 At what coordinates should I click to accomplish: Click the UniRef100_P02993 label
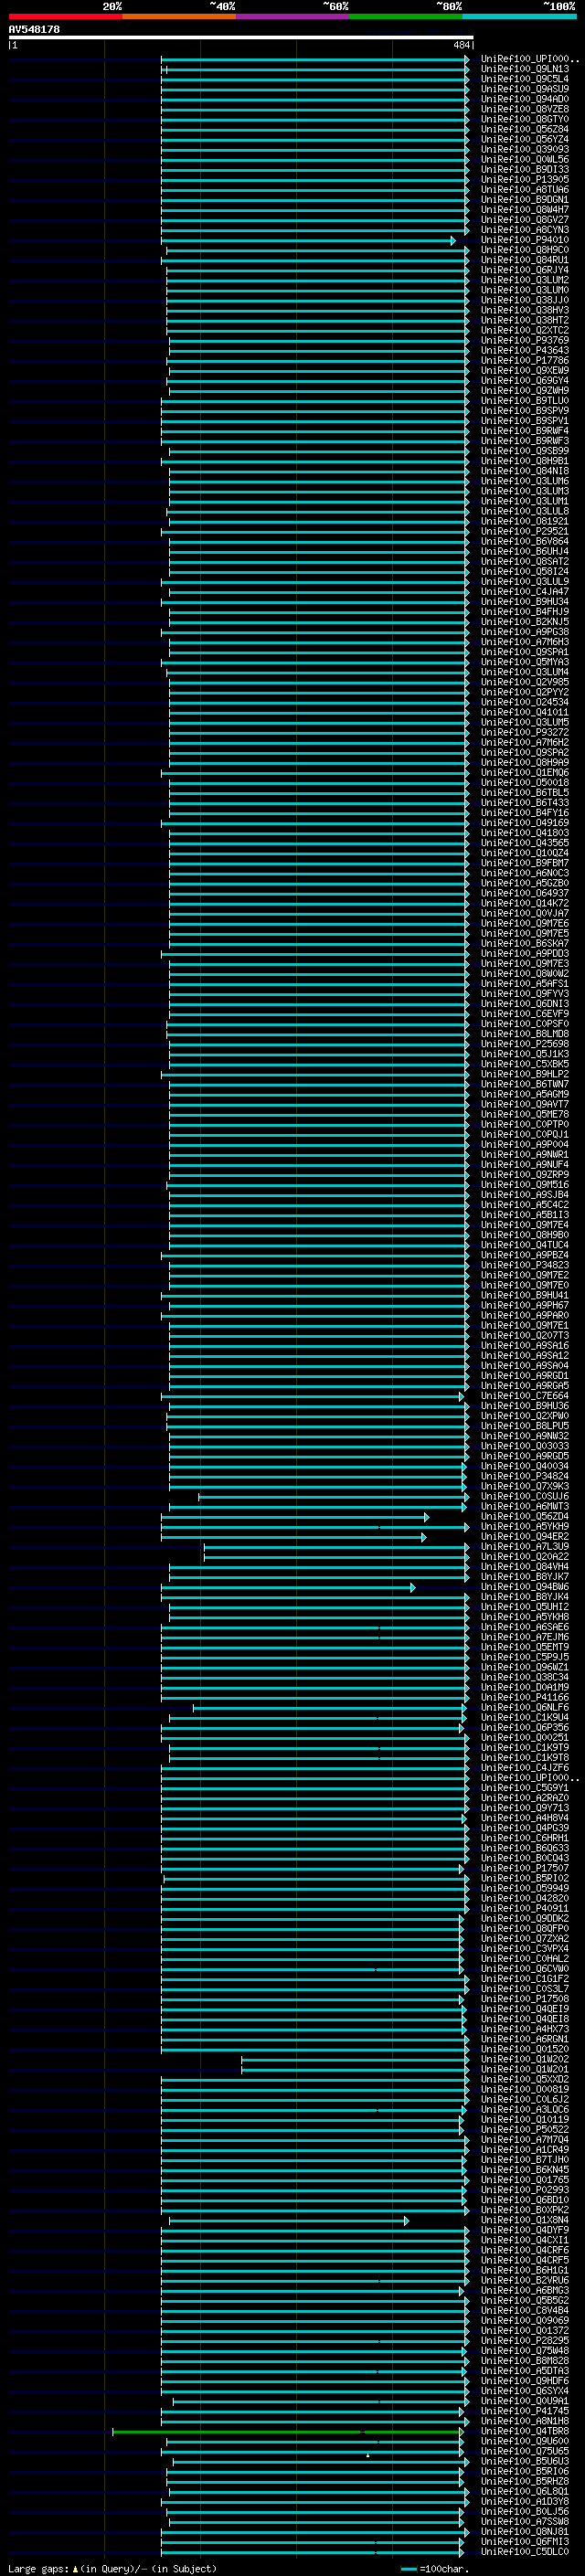click(x=524, y=2190)
